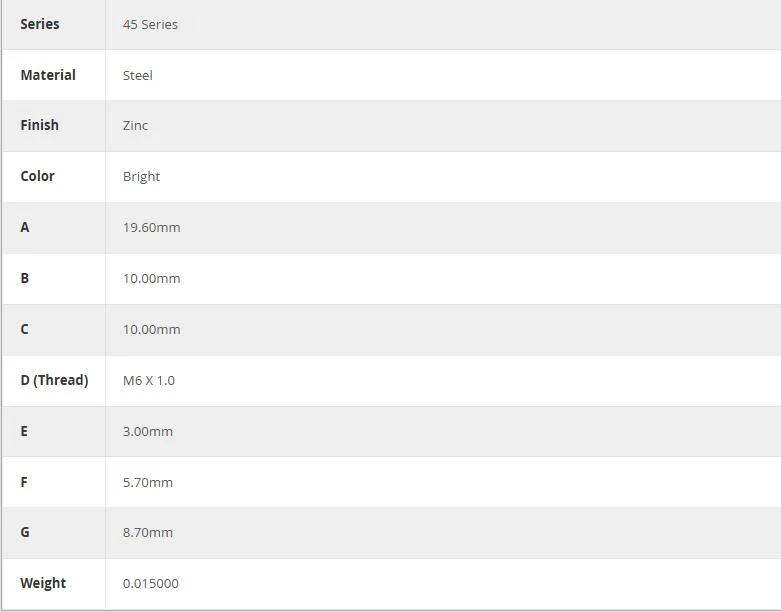Click the 3.00mm dimension E value
The width and height of the screenshot is (781, 612).
147,432
